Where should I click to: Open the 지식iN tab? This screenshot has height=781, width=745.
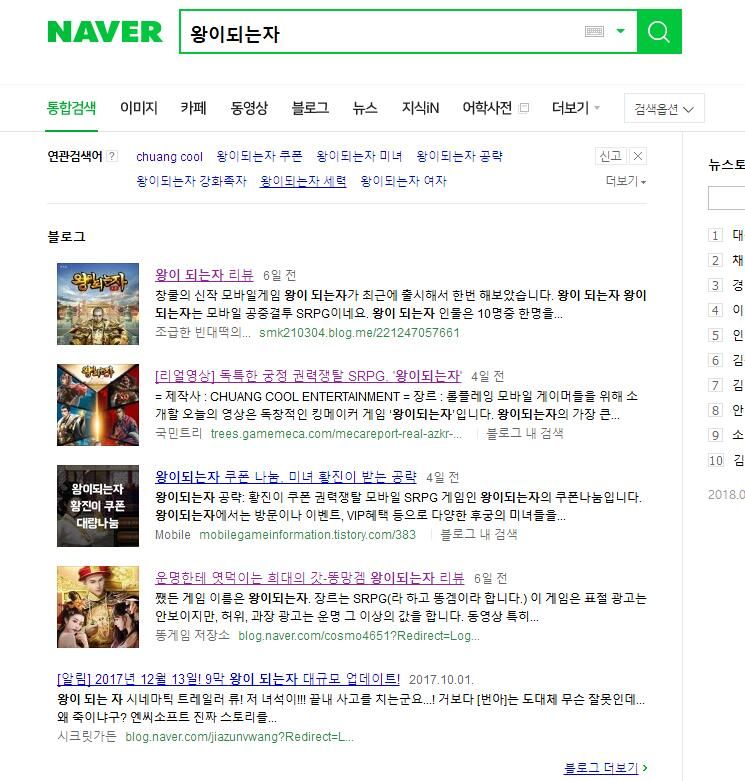pos(421,108)
